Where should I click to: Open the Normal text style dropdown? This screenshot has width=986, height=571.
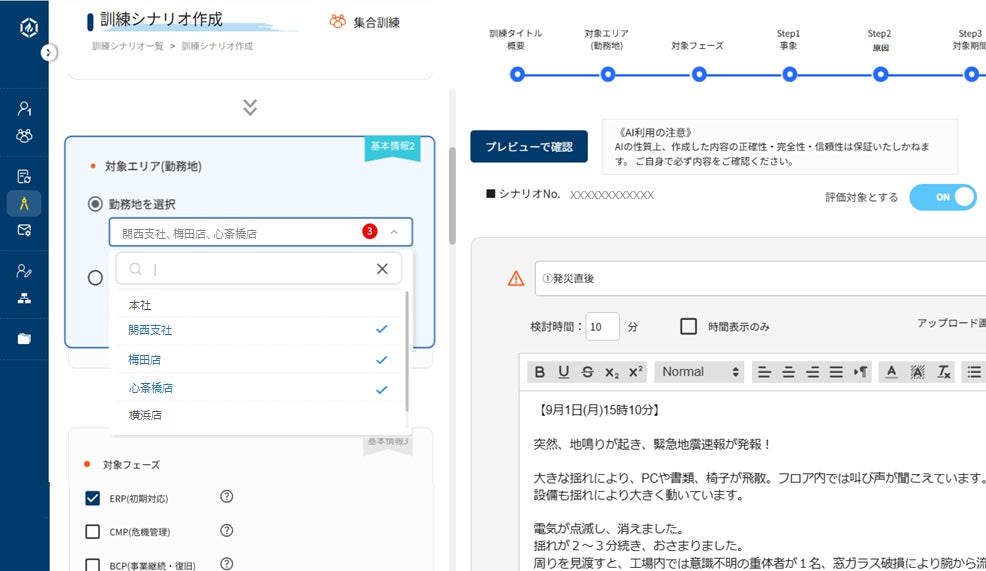coord(700,372)
